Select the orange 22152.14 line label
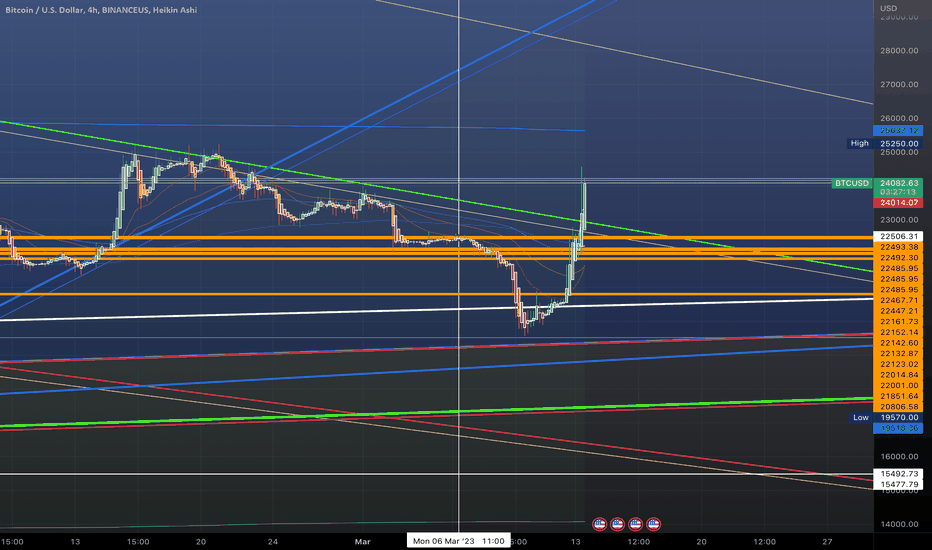Viewport: 932px width, 550px height. click(898, 332)
